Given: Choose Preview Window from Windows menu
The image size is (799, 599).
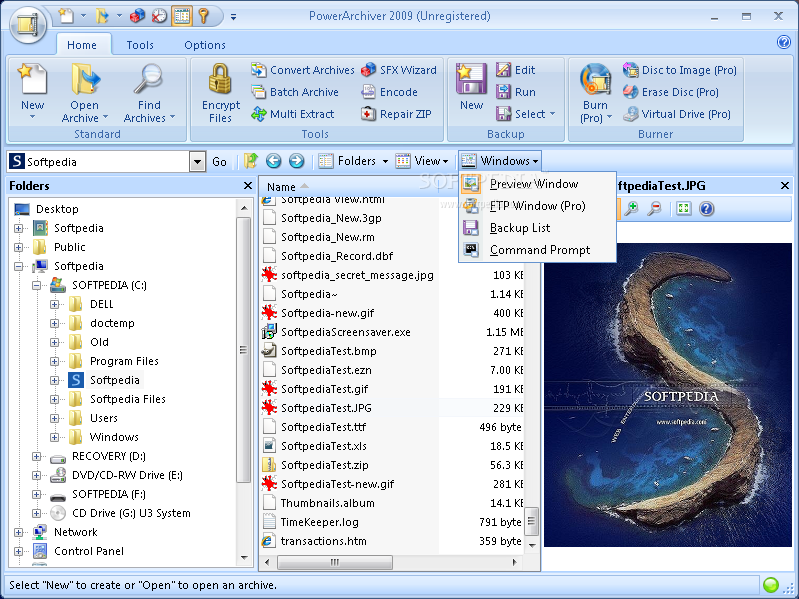Looking at the screenshot, I should pos(537,184).
